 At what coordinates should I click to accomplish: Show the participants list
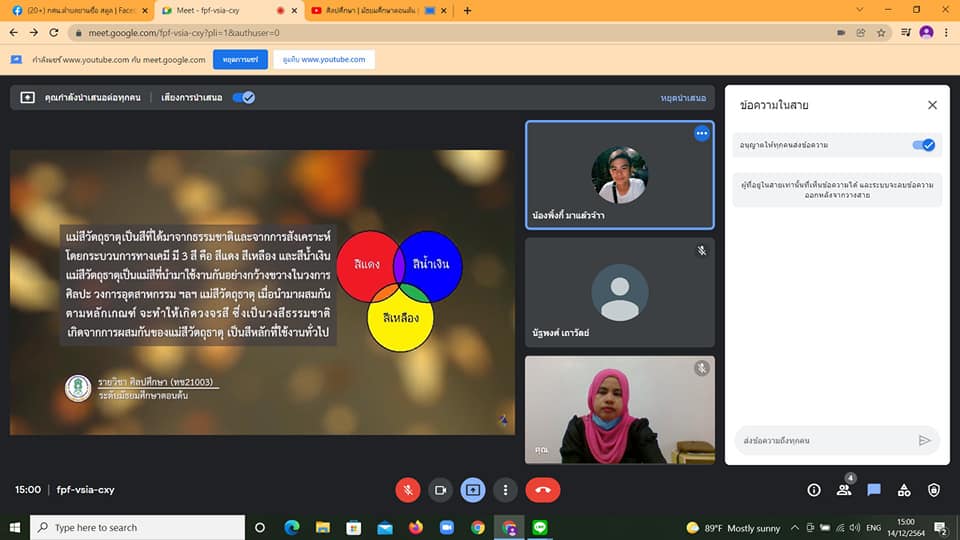844,490
